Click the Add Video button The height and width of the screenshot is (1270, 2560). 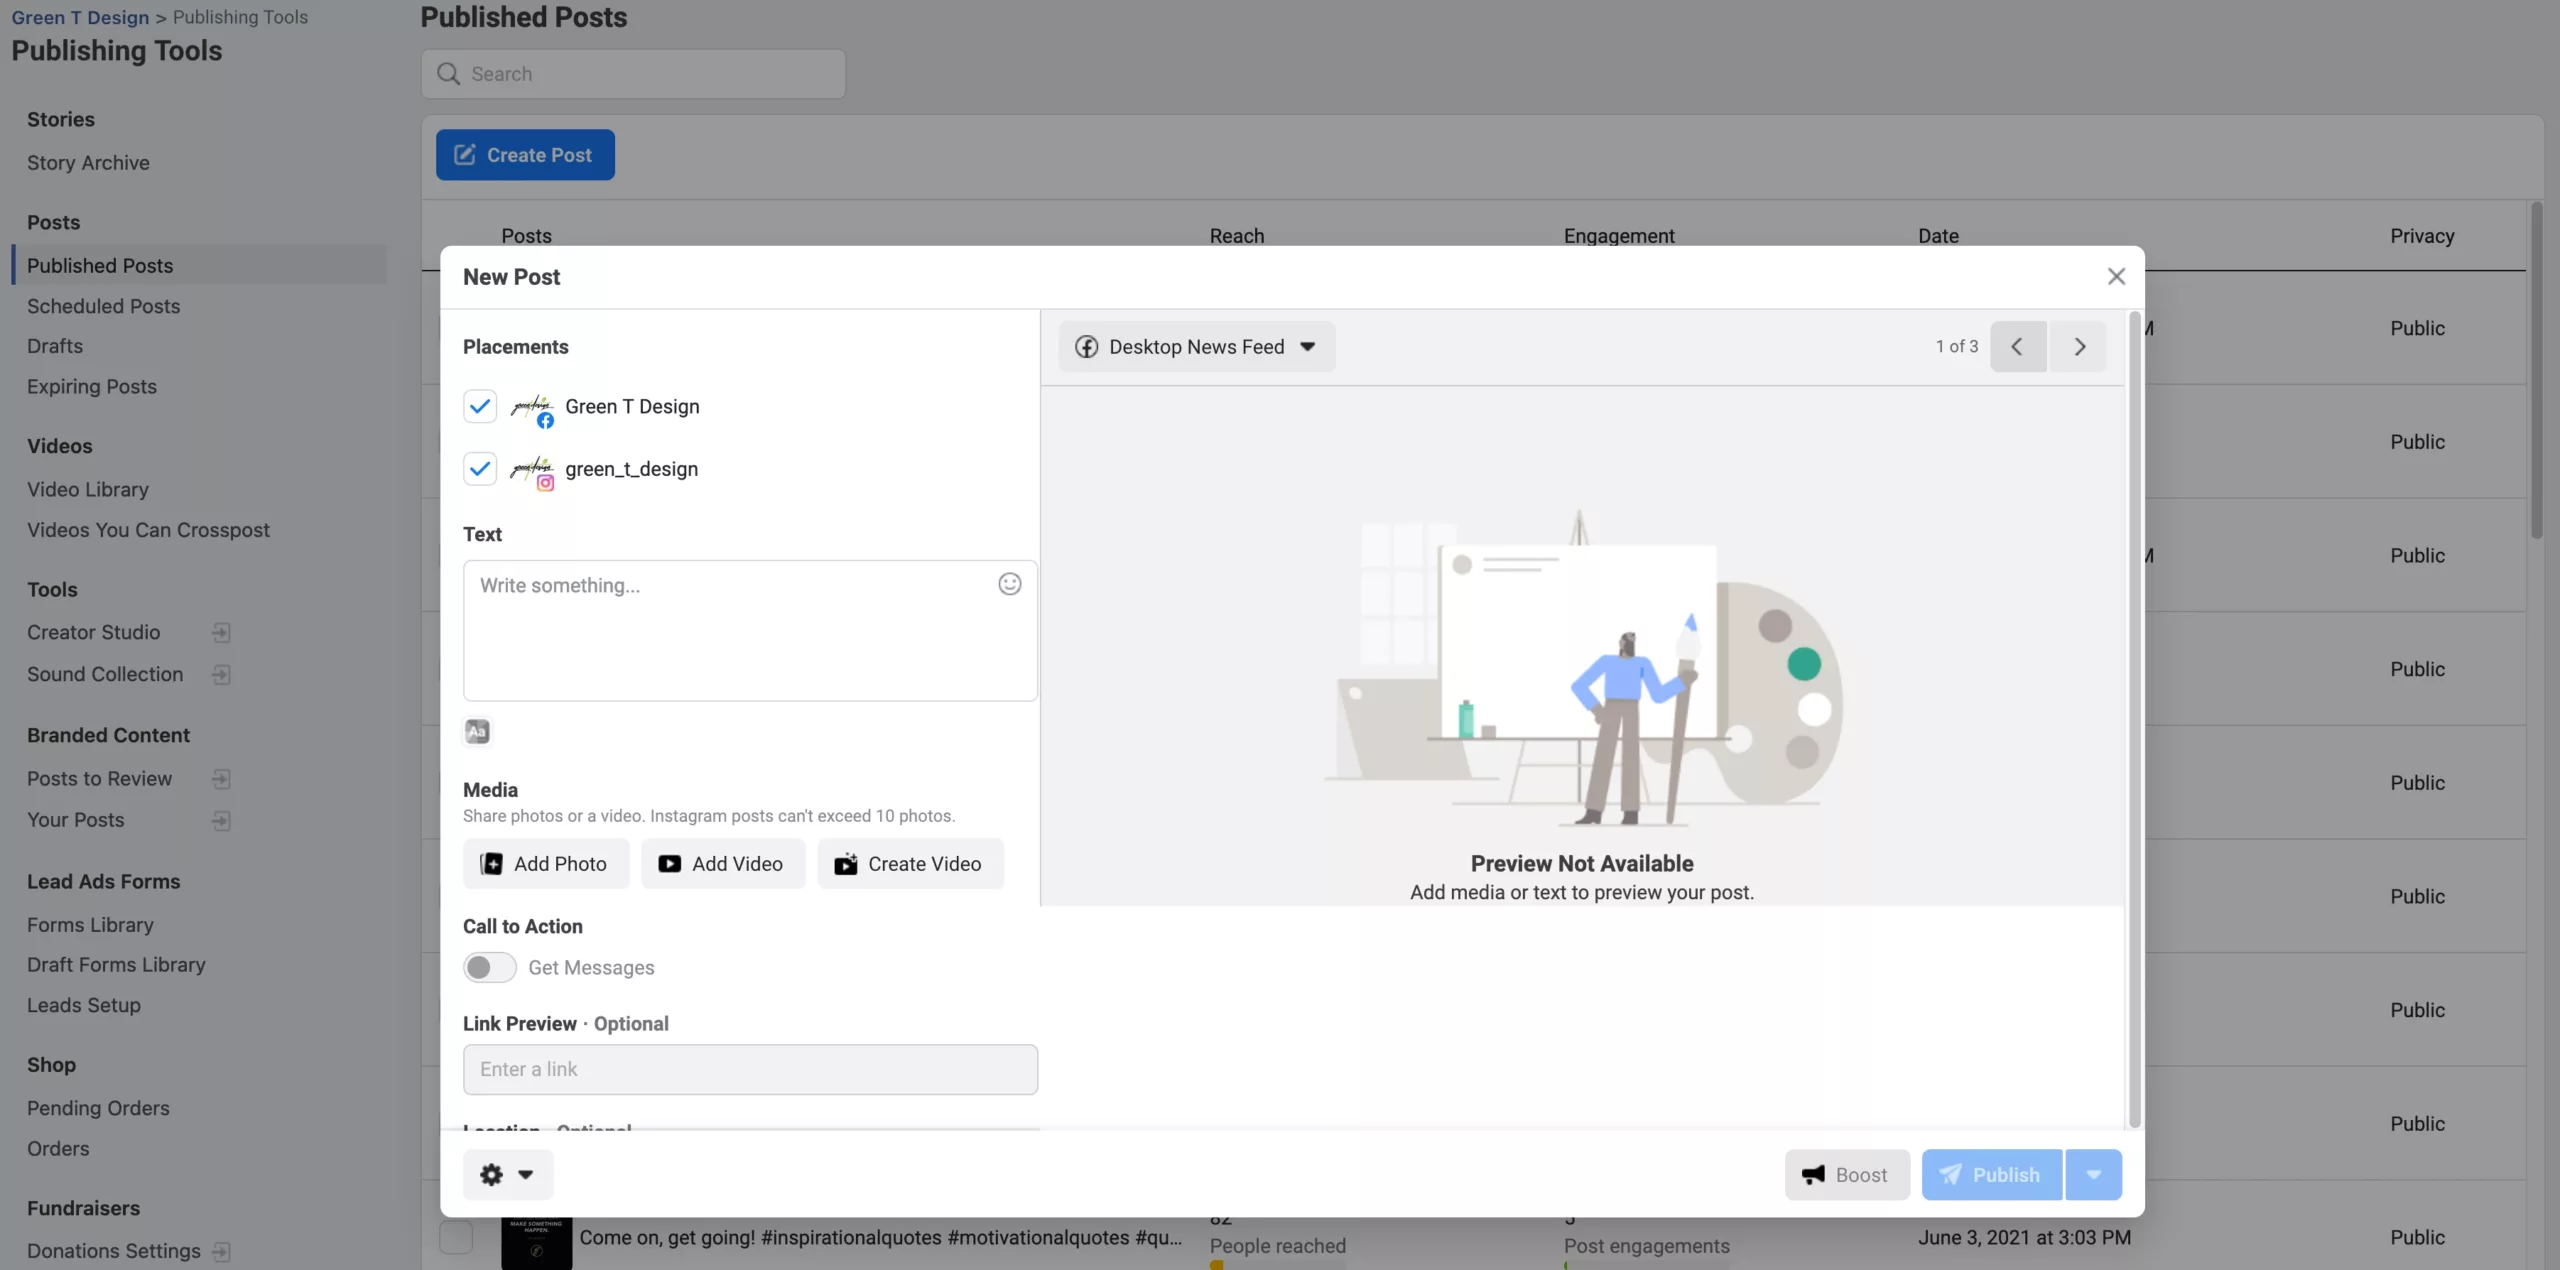pos(723,863)
